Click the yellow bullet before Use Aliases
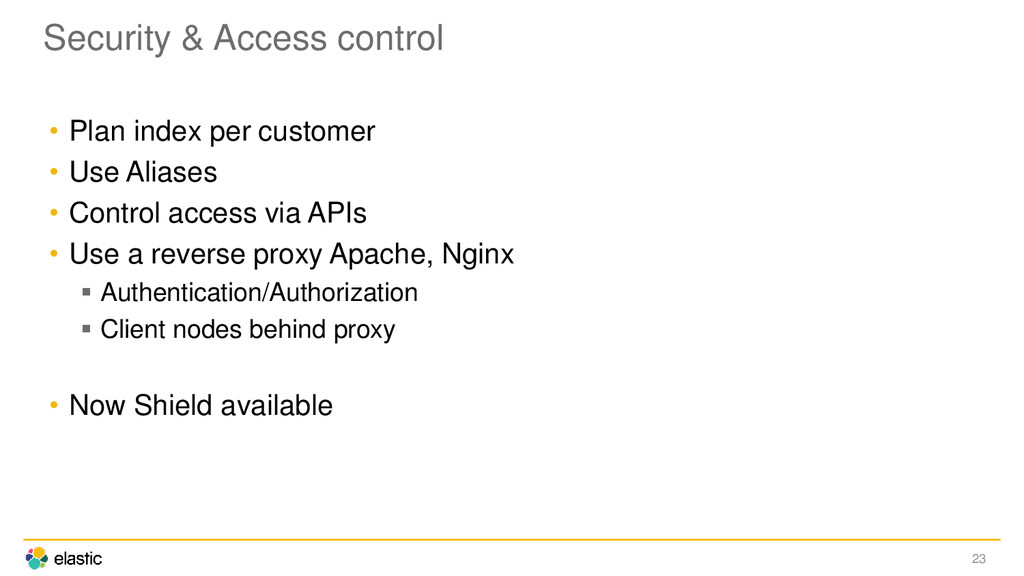Viewport: 1024px width, 576px height. (x=54, y=172)
